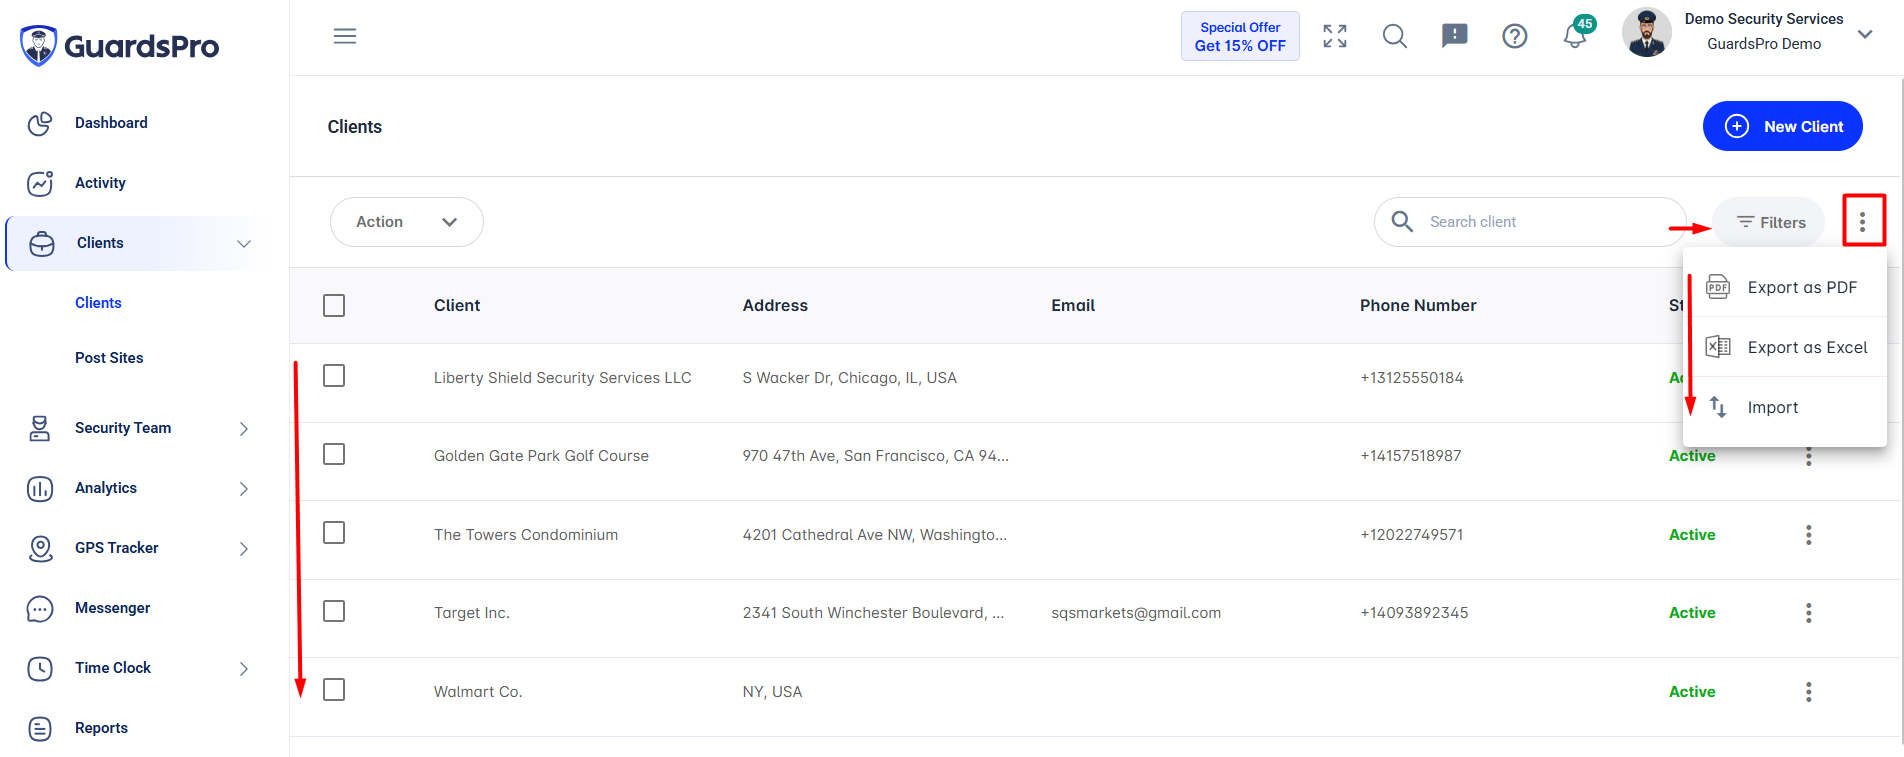Open row menu for Golden Gate Park Golf Course
The width and height of the screenshot is (1904, 757).
pos(1808,457)
